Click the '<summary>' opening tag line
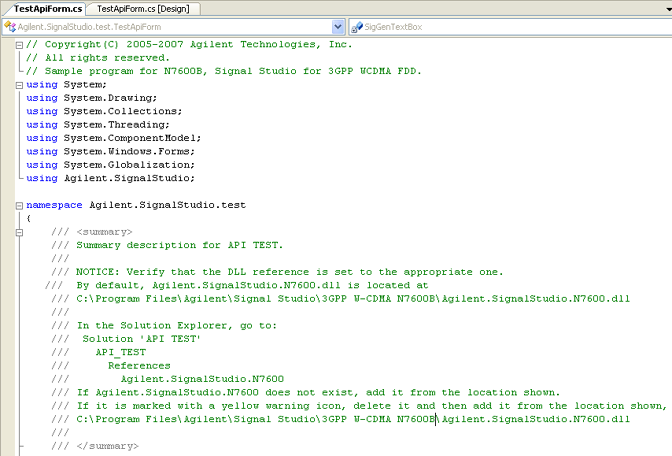This screenshot has height=456, width=672. pyautogui.click(x=92, y=232)
